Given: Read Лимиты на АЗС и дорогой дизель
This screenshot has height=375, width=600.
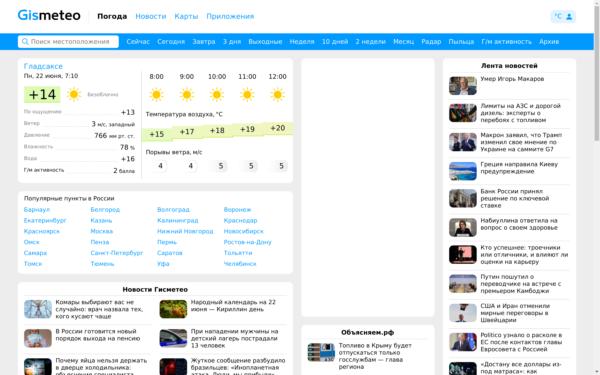Looking at the screenshot, I should click(x=520, y=113).
